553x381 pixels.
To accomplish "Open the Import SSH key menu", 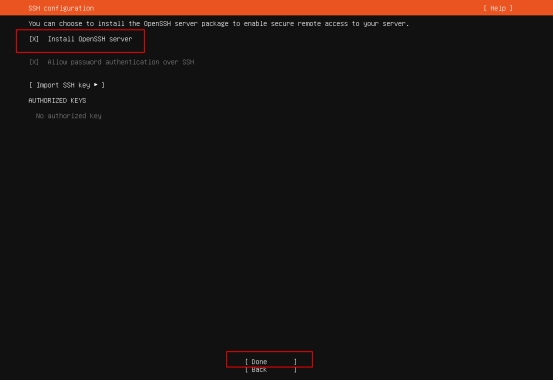I will point(67,85).
